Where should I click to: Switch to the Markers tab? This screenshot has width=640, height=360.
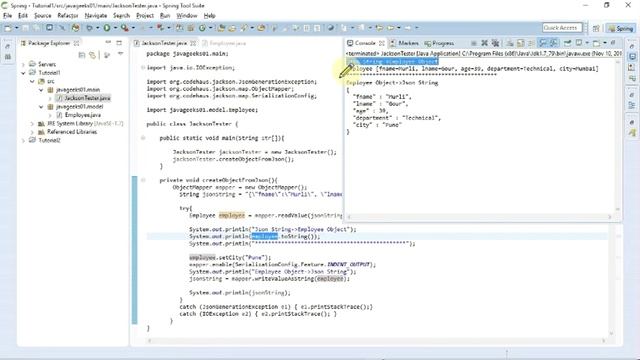404,43
